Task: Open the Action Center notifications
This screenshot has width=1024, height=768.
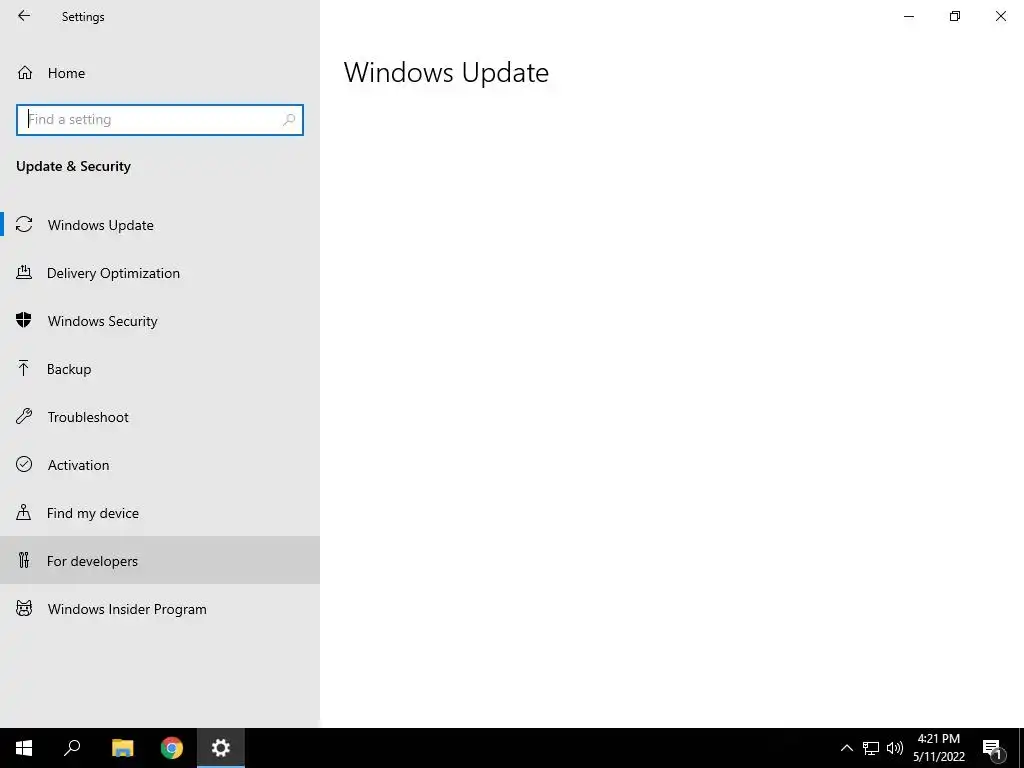Action: (993, 749)
